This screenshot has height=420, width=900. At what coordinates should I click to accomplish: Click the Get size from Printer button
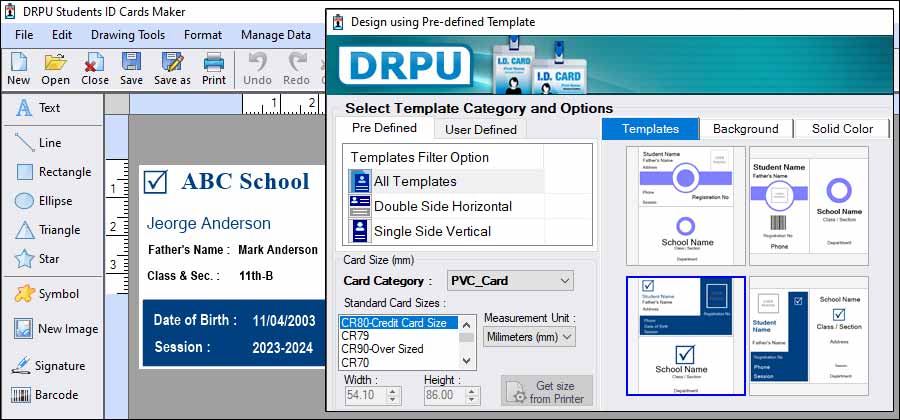pyautogui.click(x=546, y=392)
